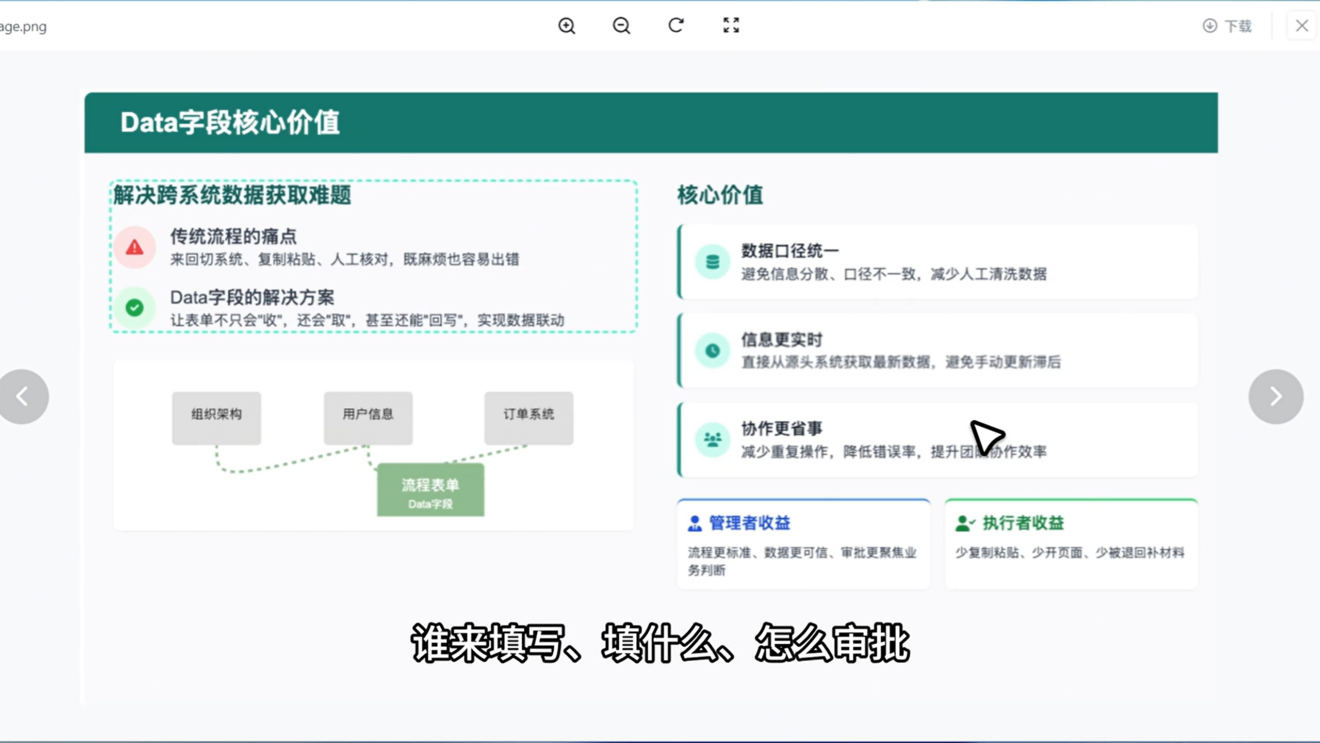Screen dimensions: 1320x743
Task: Click the 核心价值 section heading
Action: (x=720, y=195)
